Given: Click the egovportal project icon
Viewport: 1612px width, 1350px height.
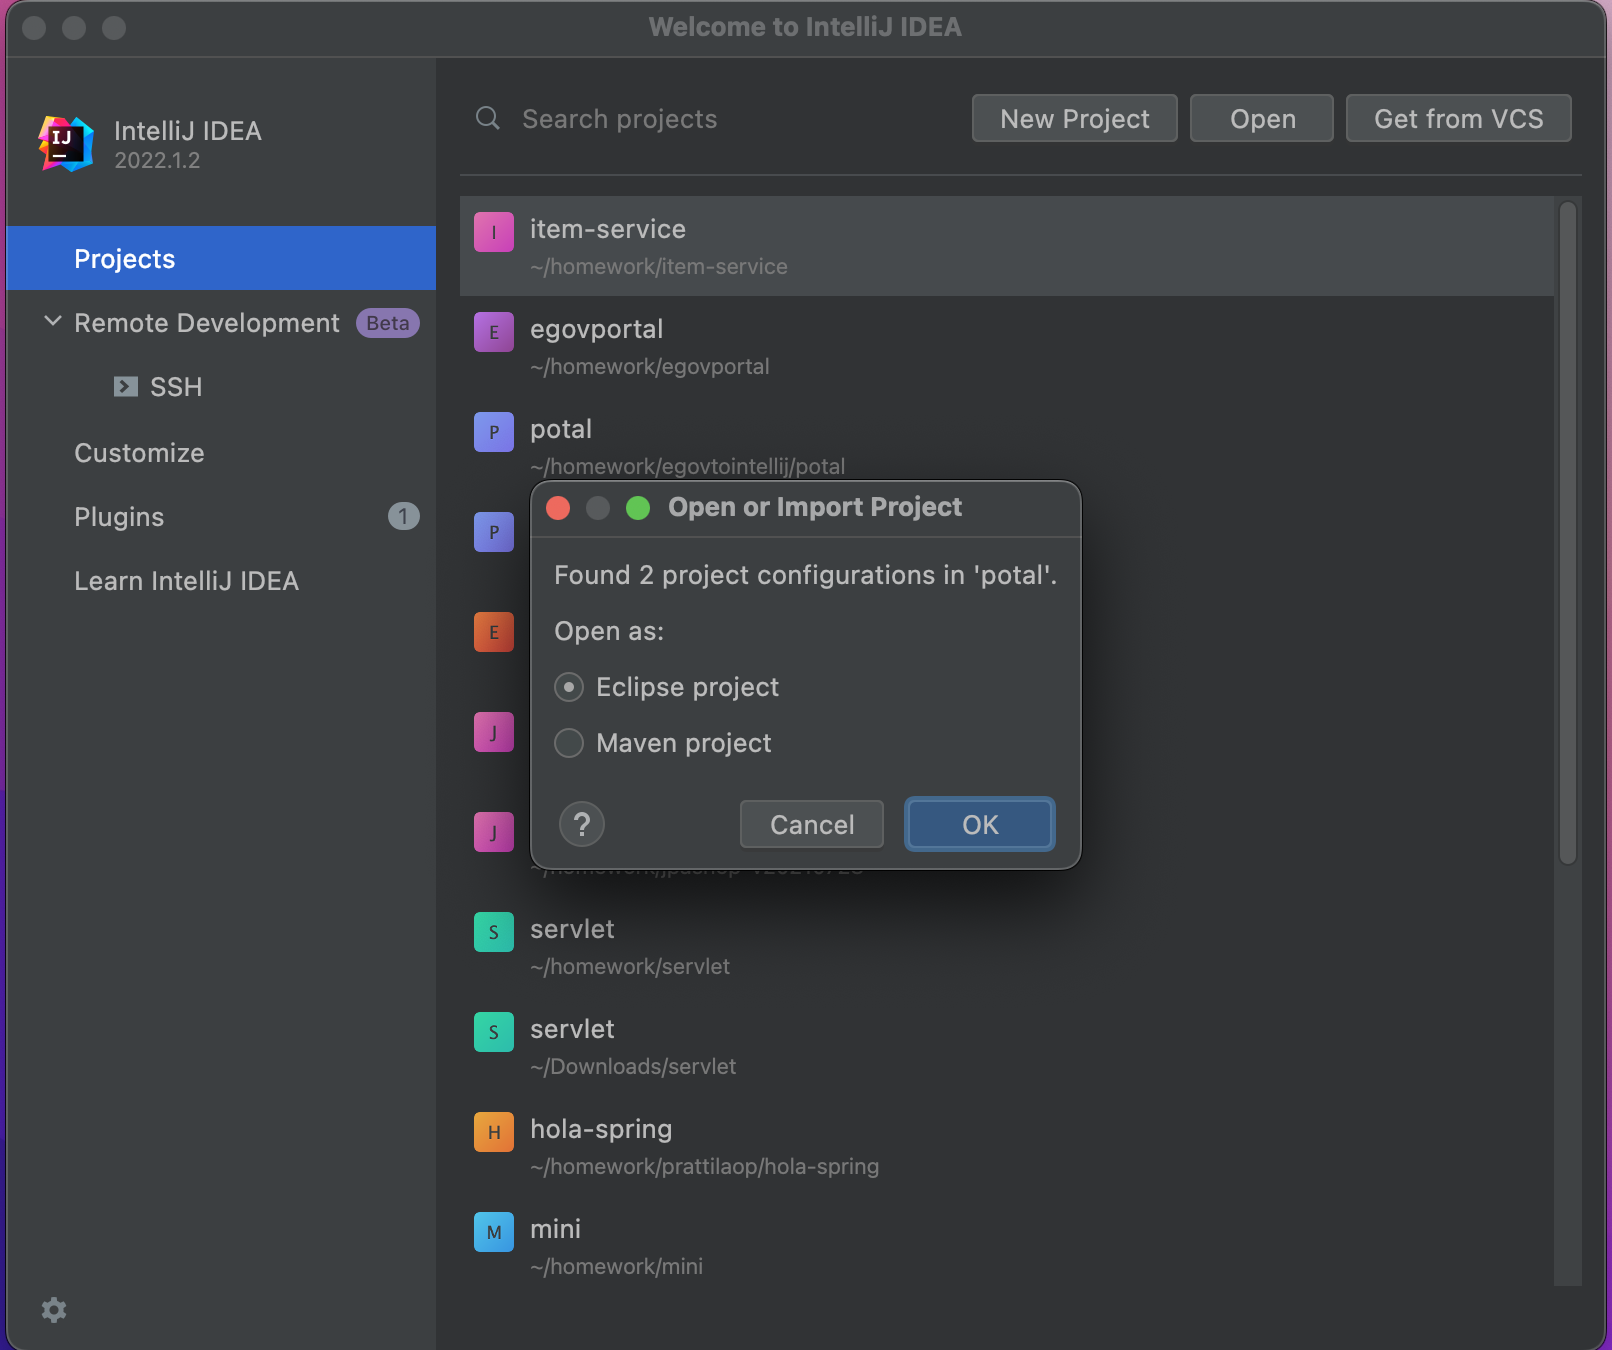Looking at the screenshot, I should [x=494, y=332].
